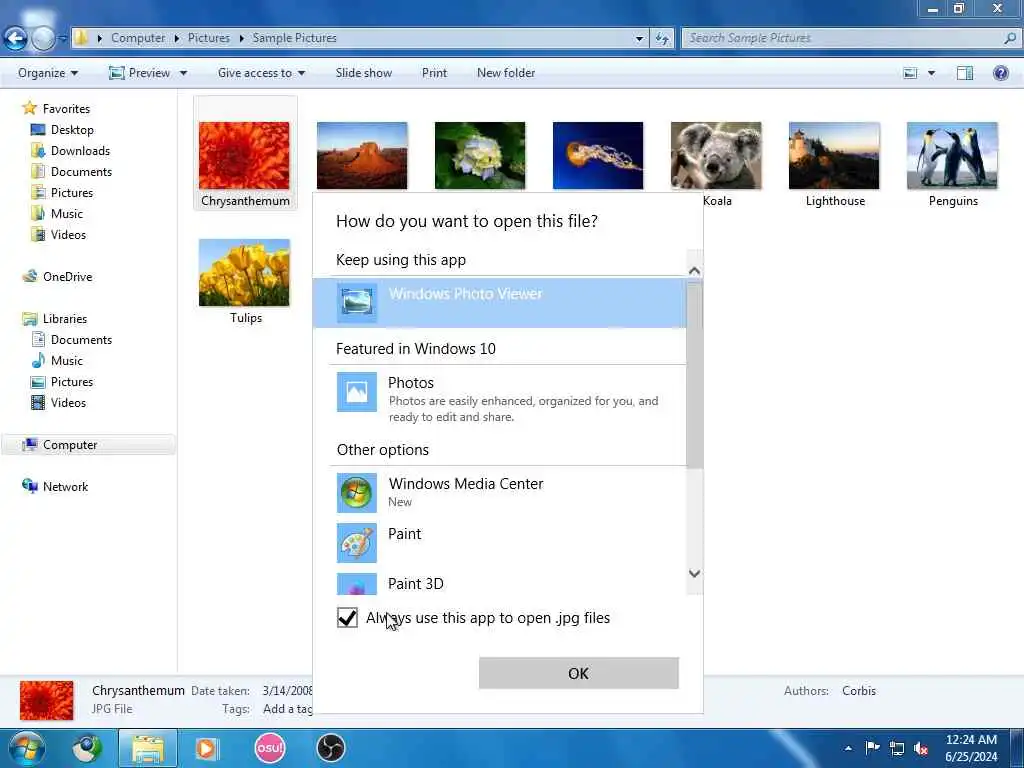Open the osu! taskbar icon
The height and width of the screenshot is (768, 1024).
(x=270, y=748)
